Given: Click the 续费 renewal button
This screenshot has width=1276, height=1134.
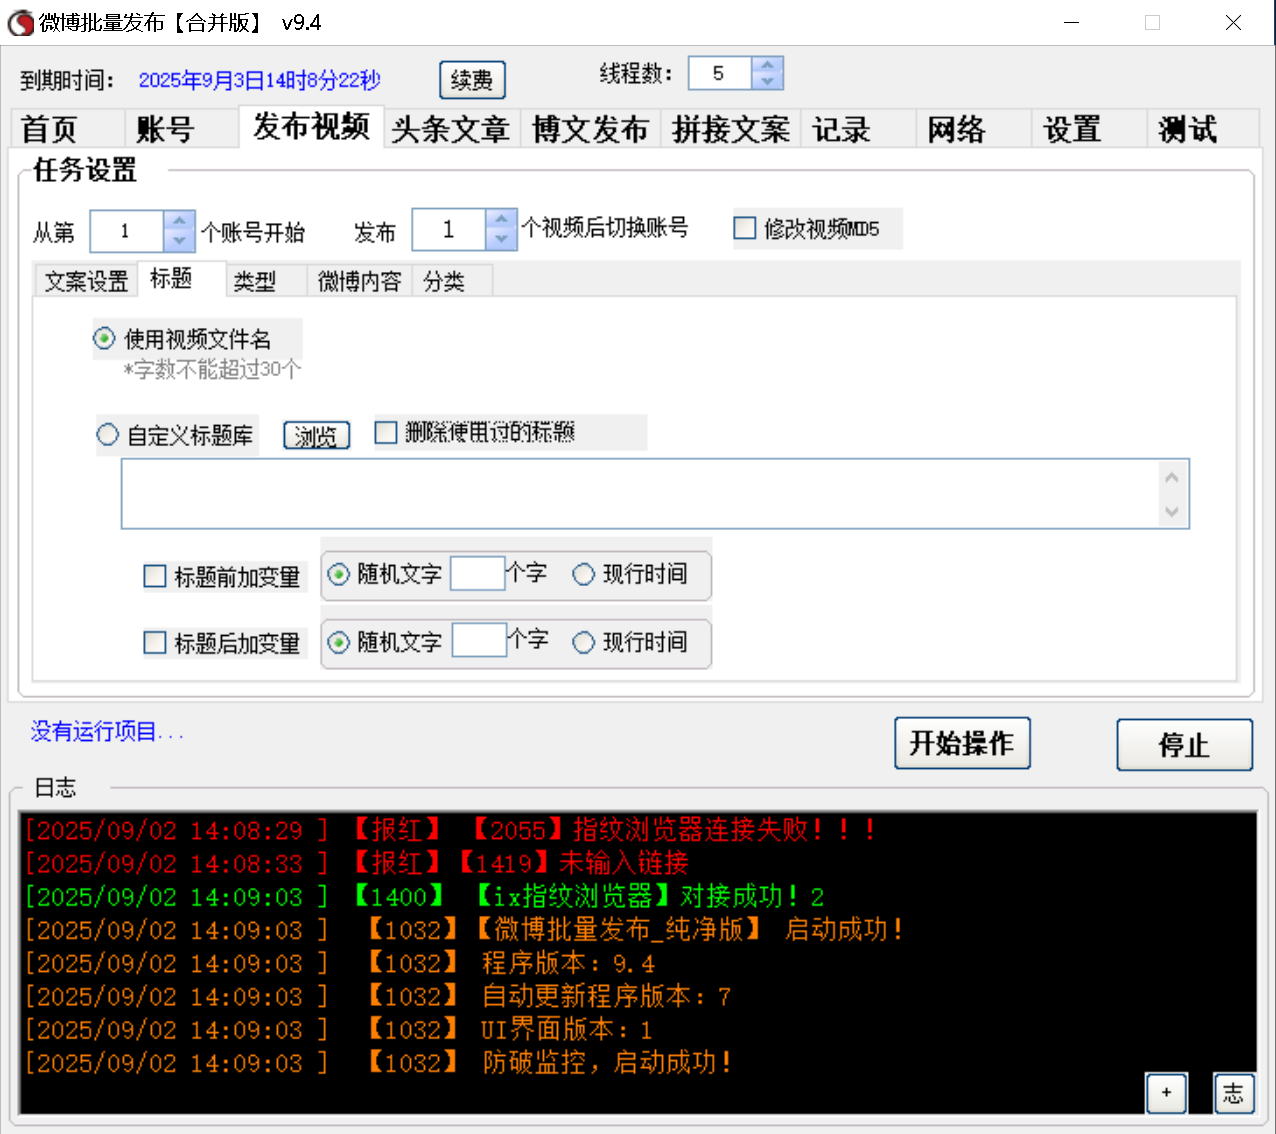Looking at the screenshot, I should (x=471, y=80).
